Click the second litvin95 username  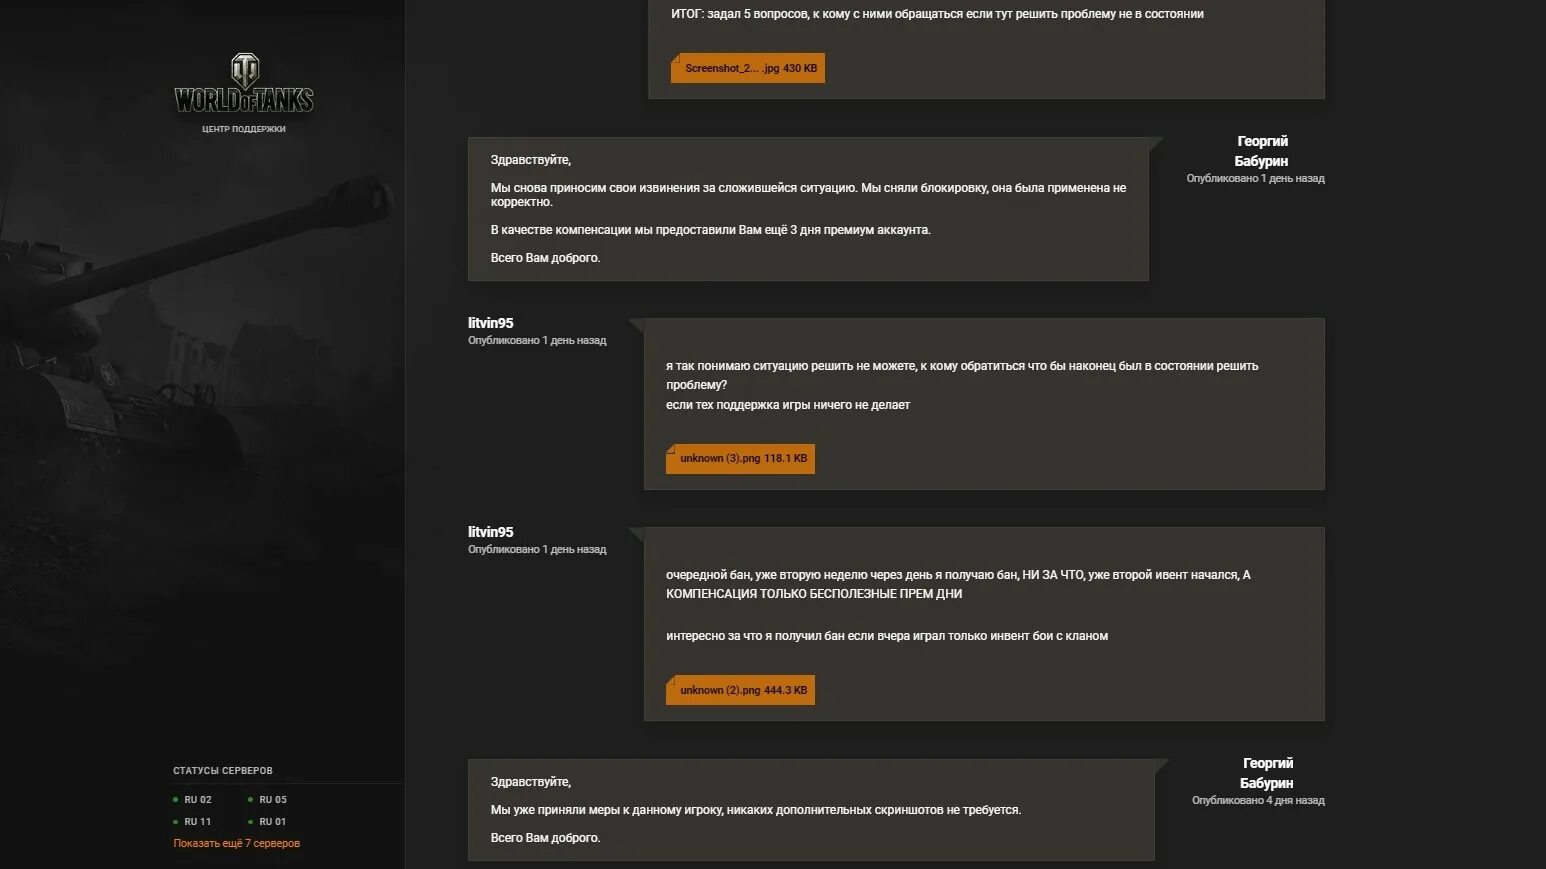pyautogui.click(x=490, y=532)
